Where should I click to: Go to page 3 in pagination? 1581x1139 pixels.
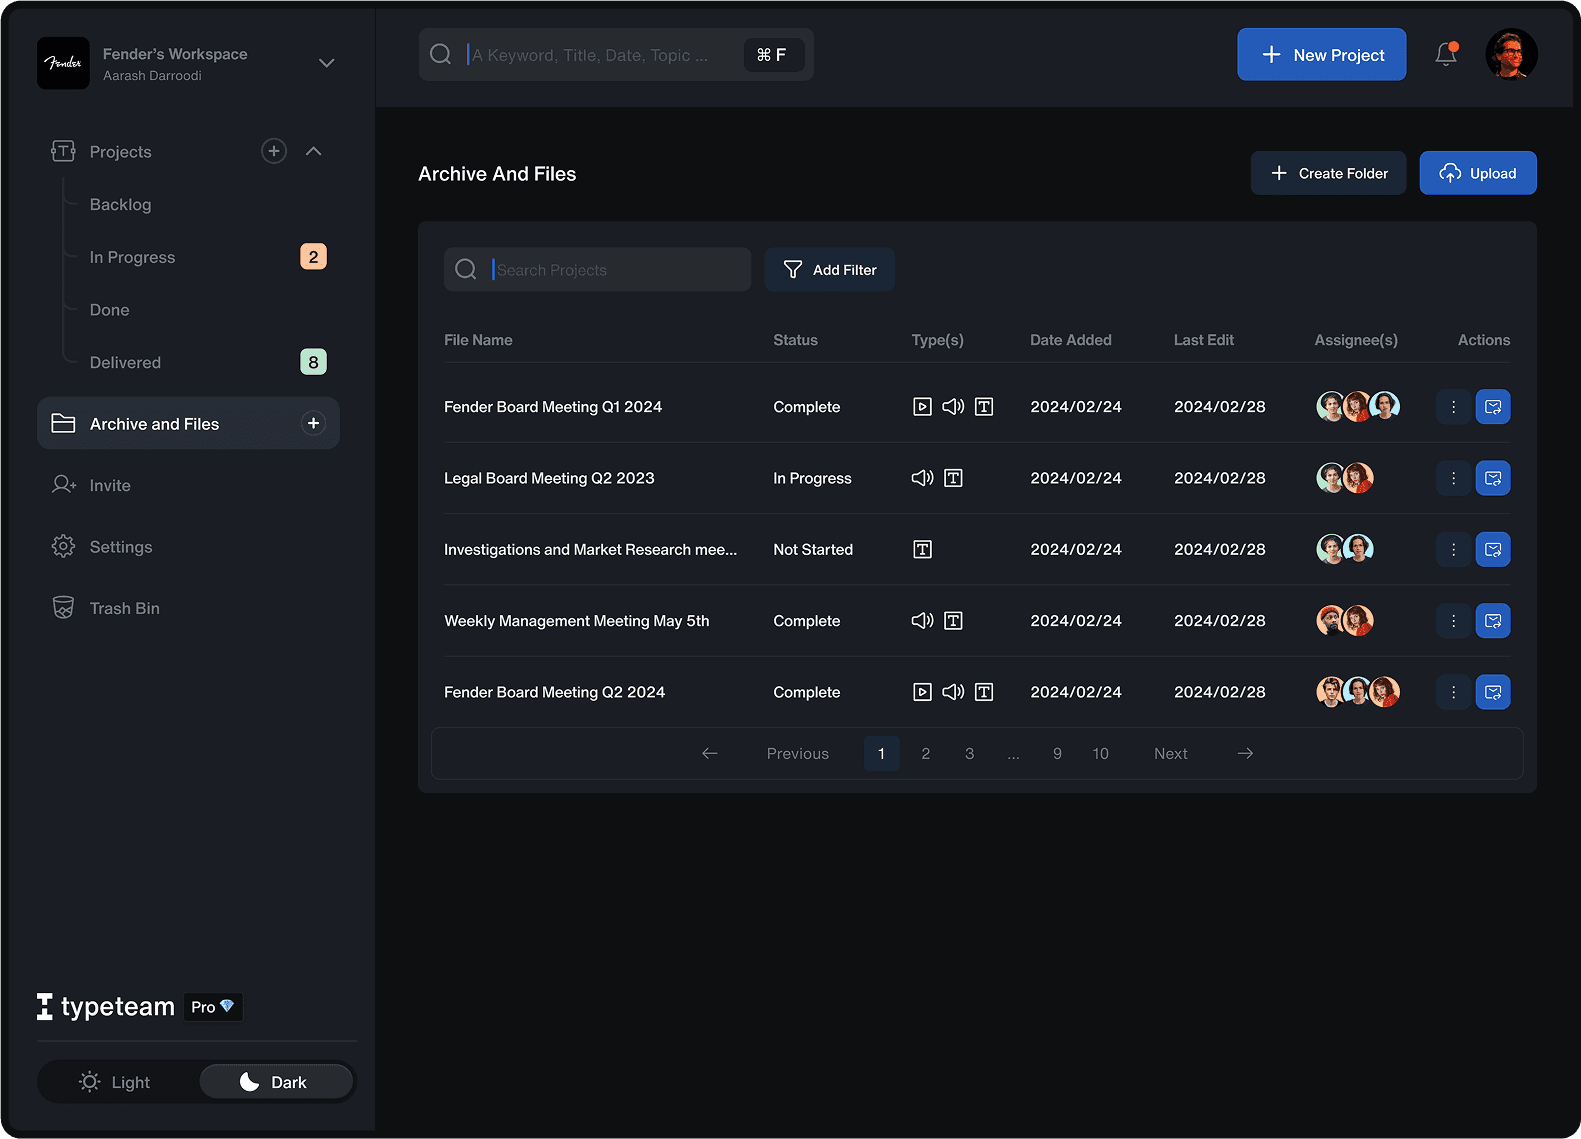pyautogui.click(x=970, y=754)
